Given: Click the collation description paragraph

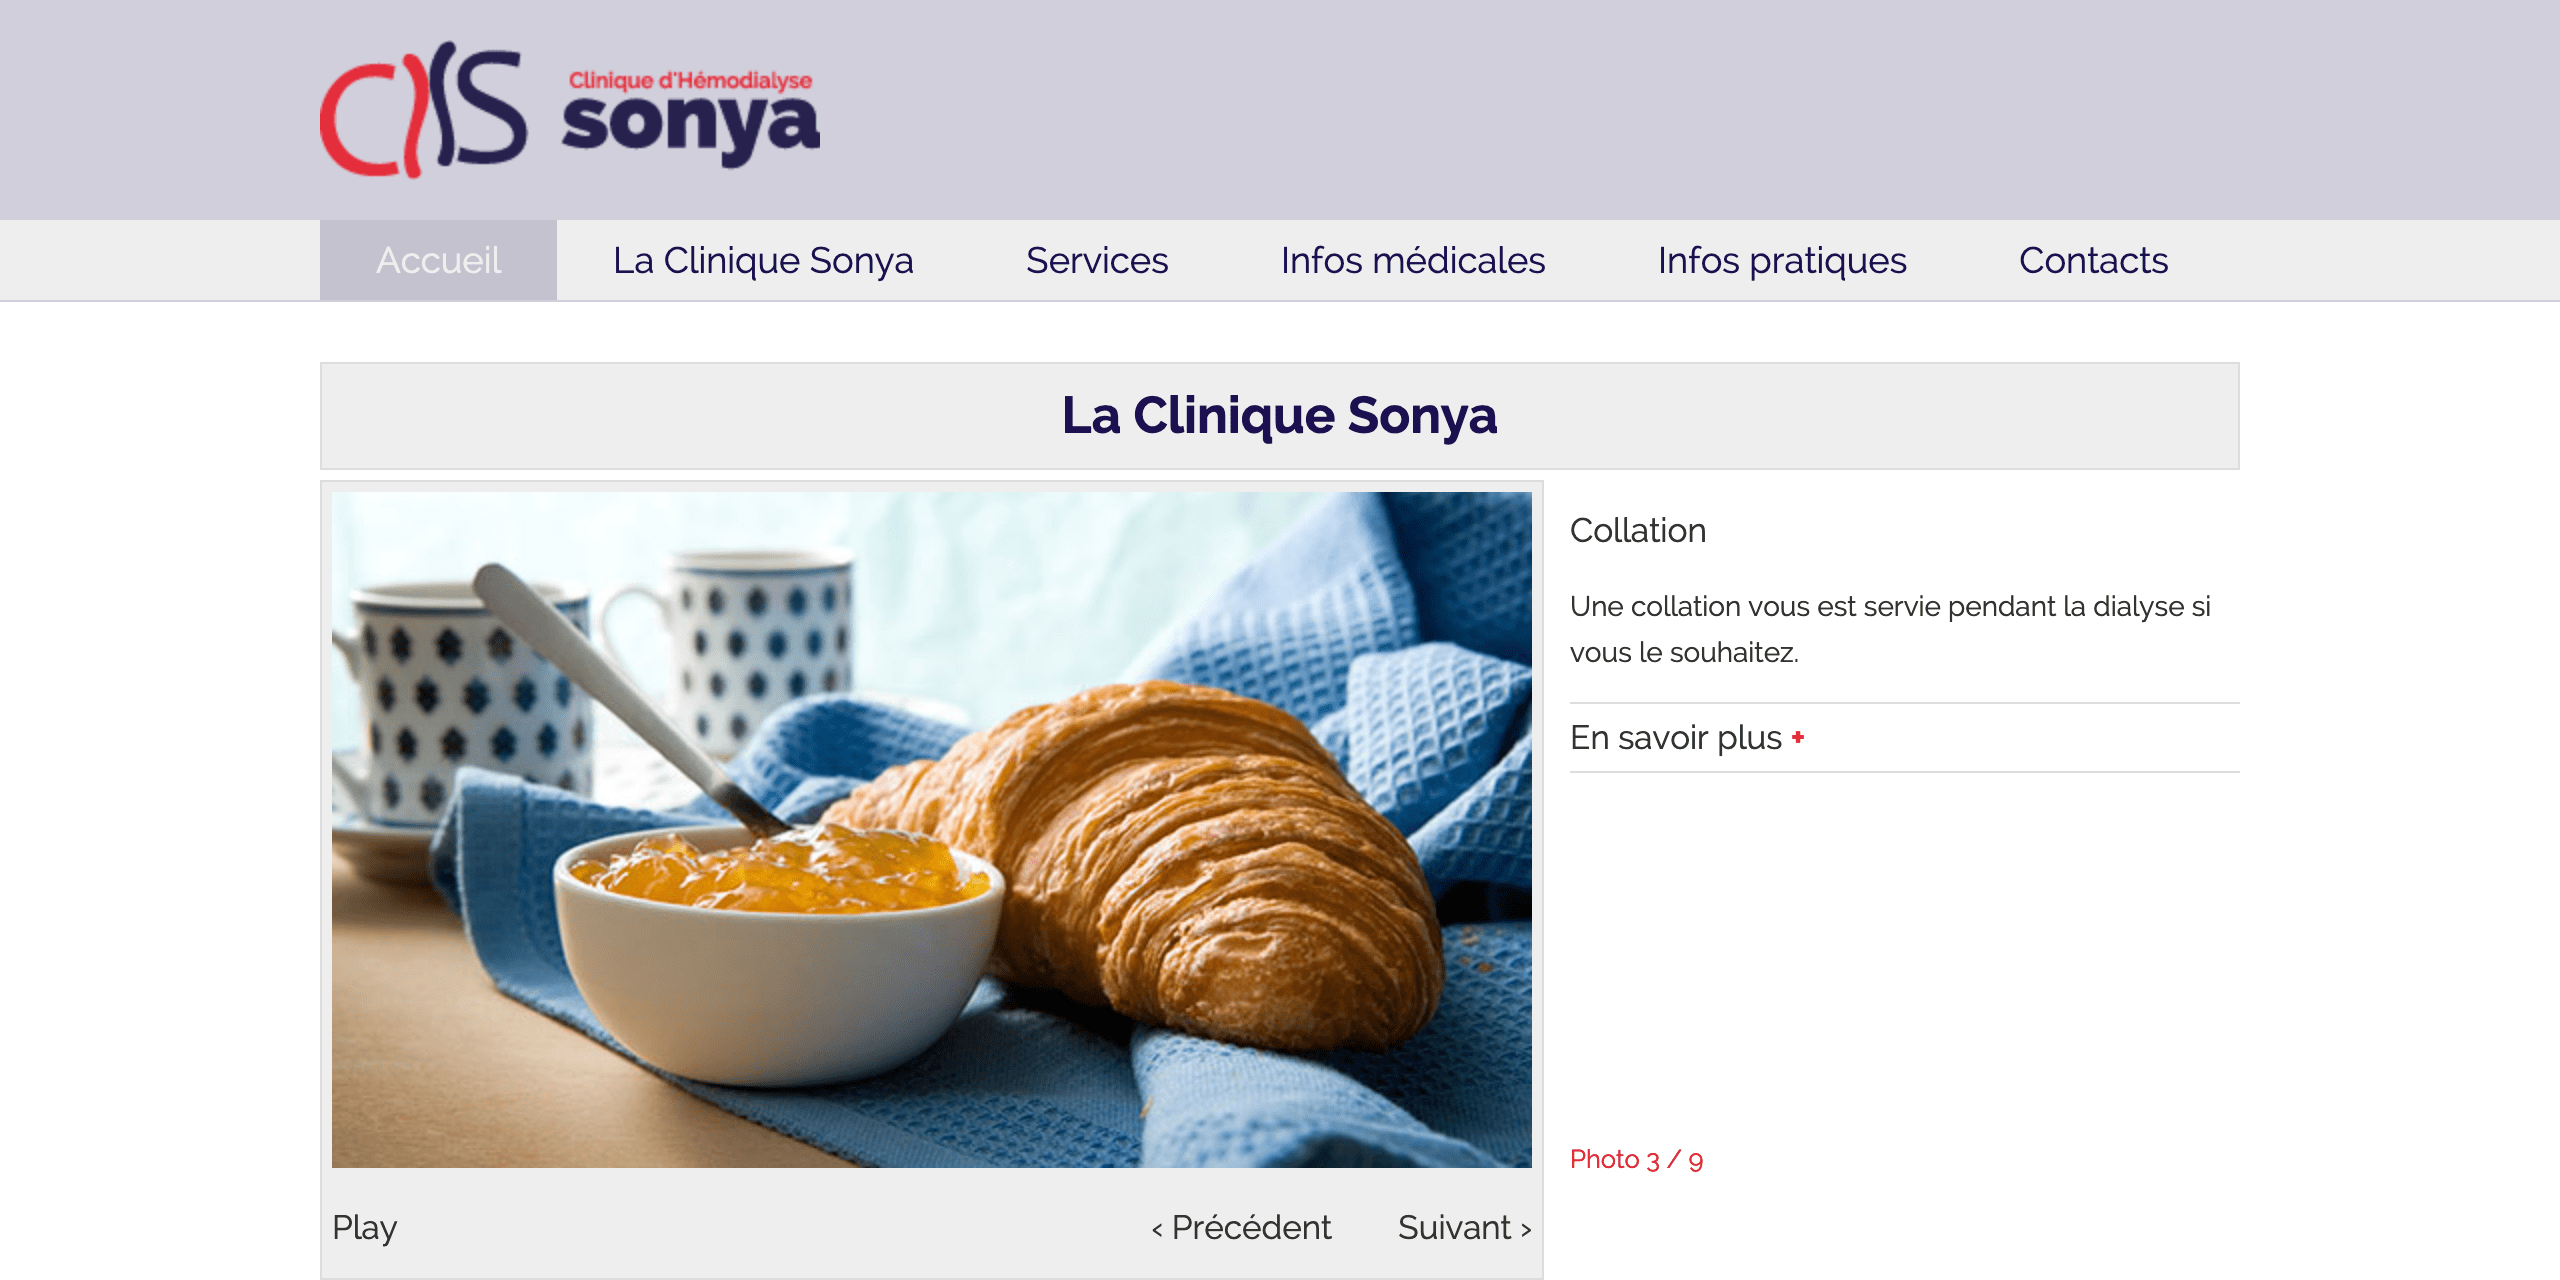Looking at the screenshot, I should (1890, 629).
